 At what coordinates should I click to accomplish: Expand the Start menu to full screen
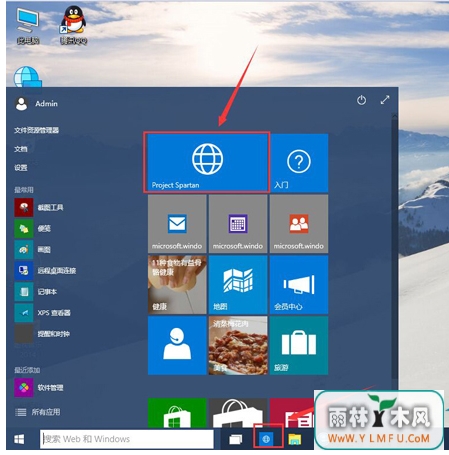pyautogui.click(x=385, y=100)
